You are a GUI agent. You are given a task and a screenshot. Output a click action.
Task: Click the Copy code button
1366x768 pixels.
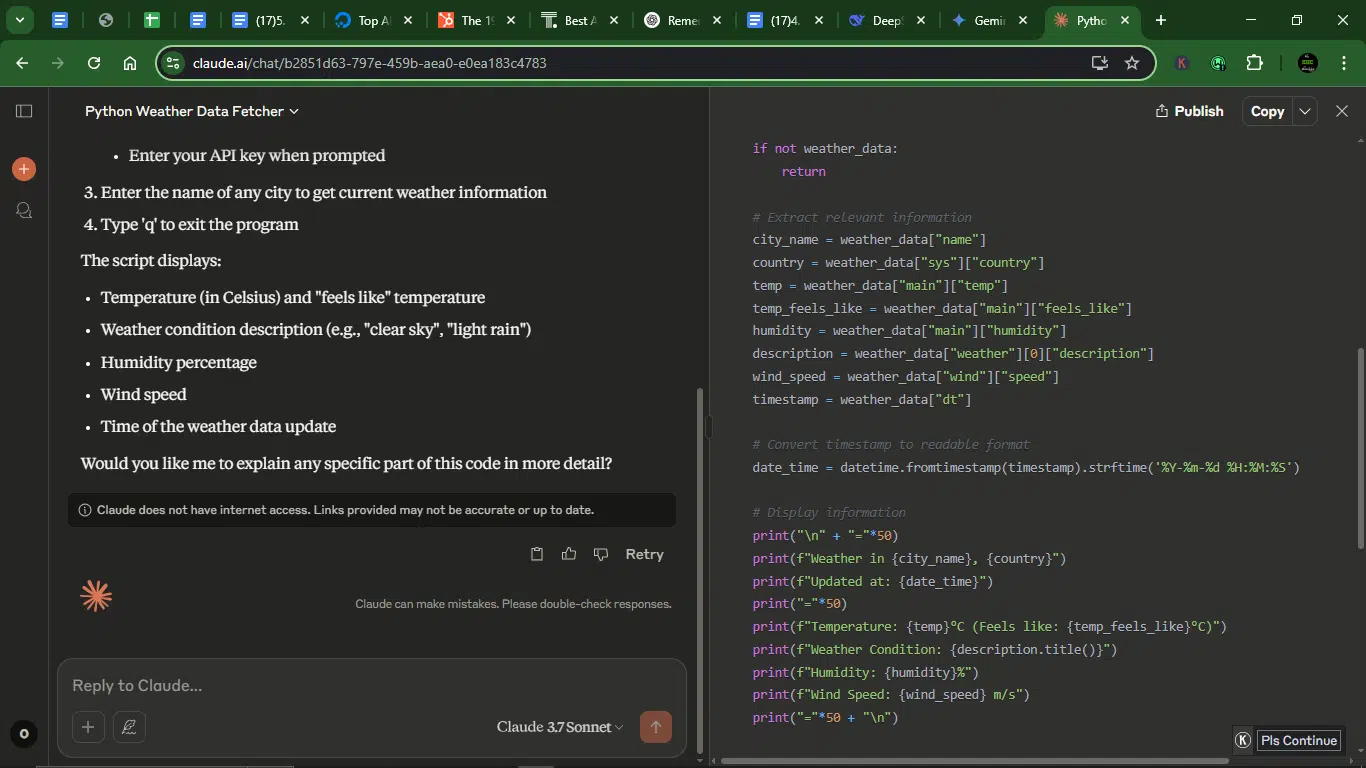(x=1267, y=111)
